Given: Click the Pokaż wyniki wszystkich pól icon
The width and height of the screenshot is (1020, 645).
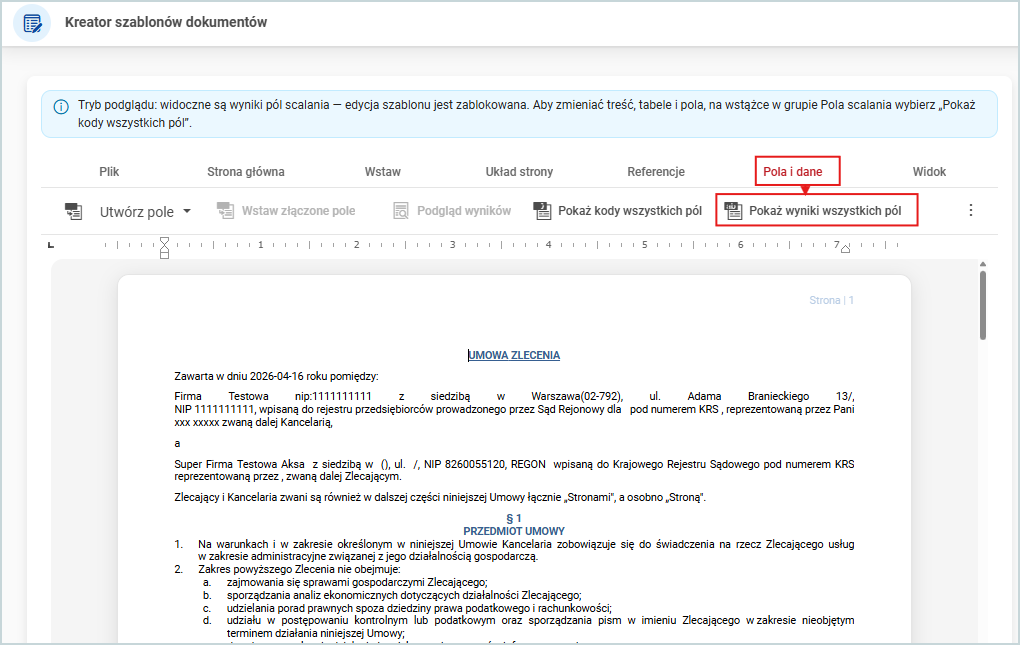Looking at the screenshot, I should click(x=734, y=211).
